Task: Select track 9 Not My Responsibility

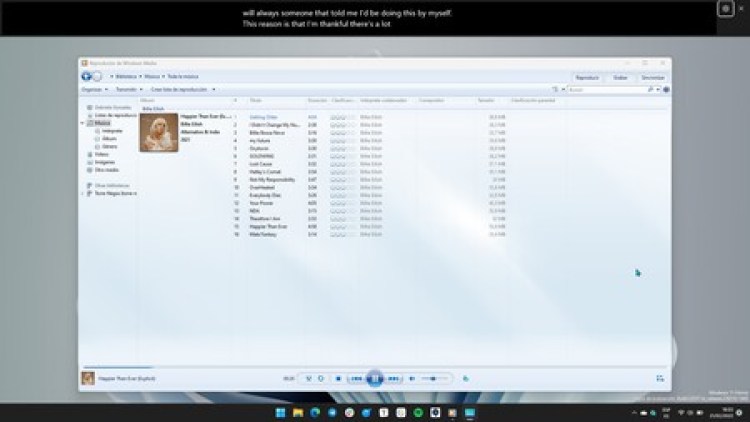Action: coord(272,180)
